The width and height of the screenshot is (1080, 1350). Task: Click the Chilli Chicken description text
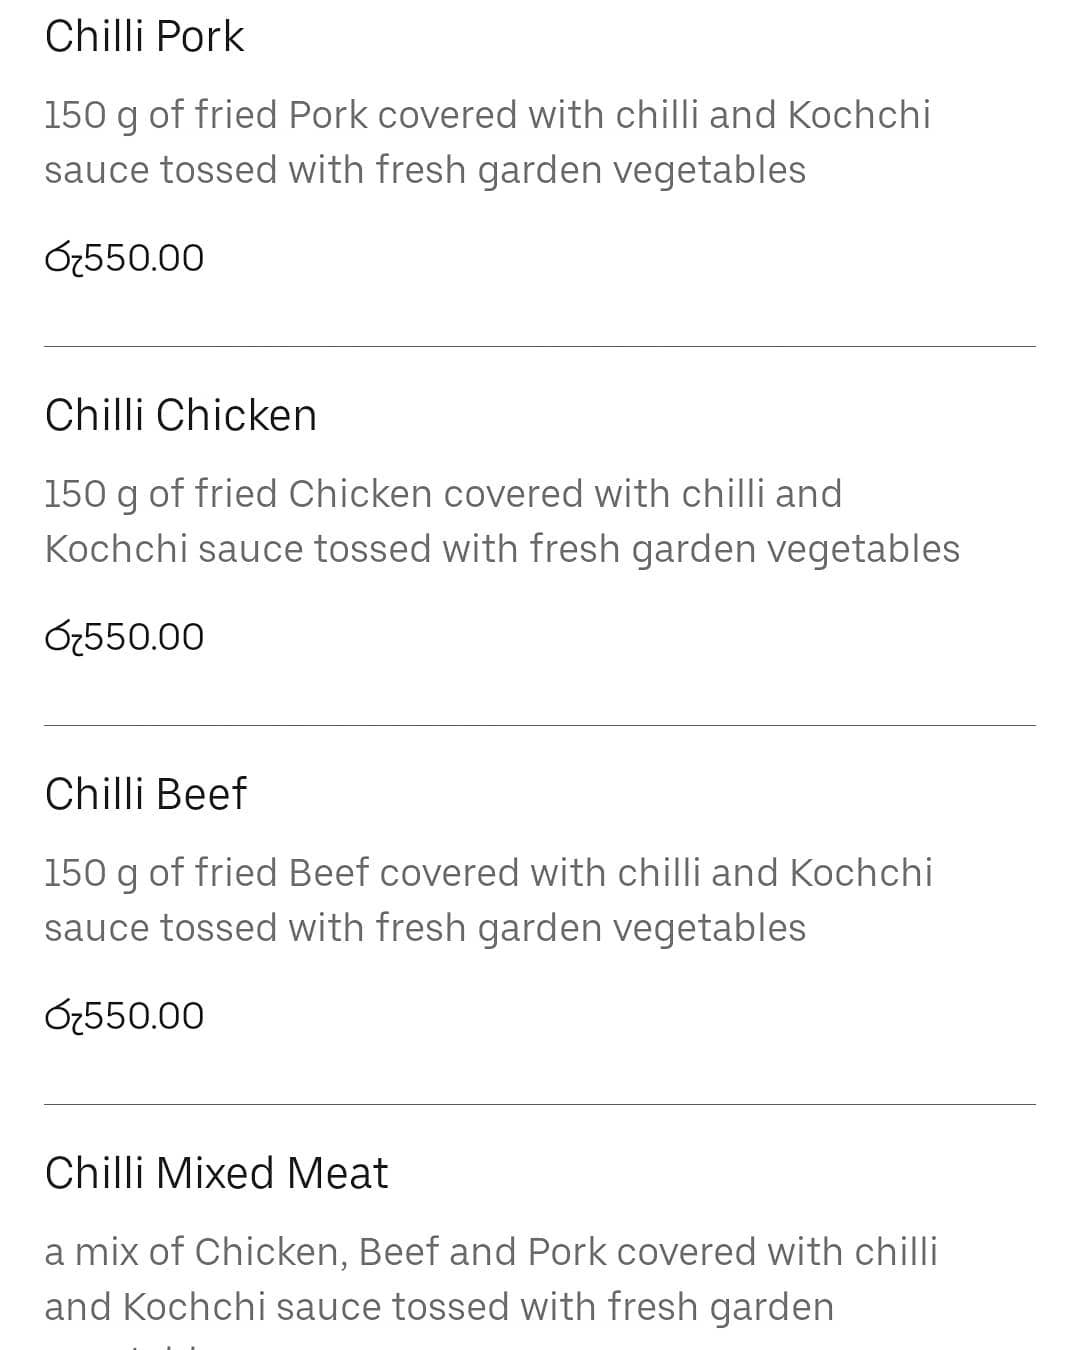point(501,521)
